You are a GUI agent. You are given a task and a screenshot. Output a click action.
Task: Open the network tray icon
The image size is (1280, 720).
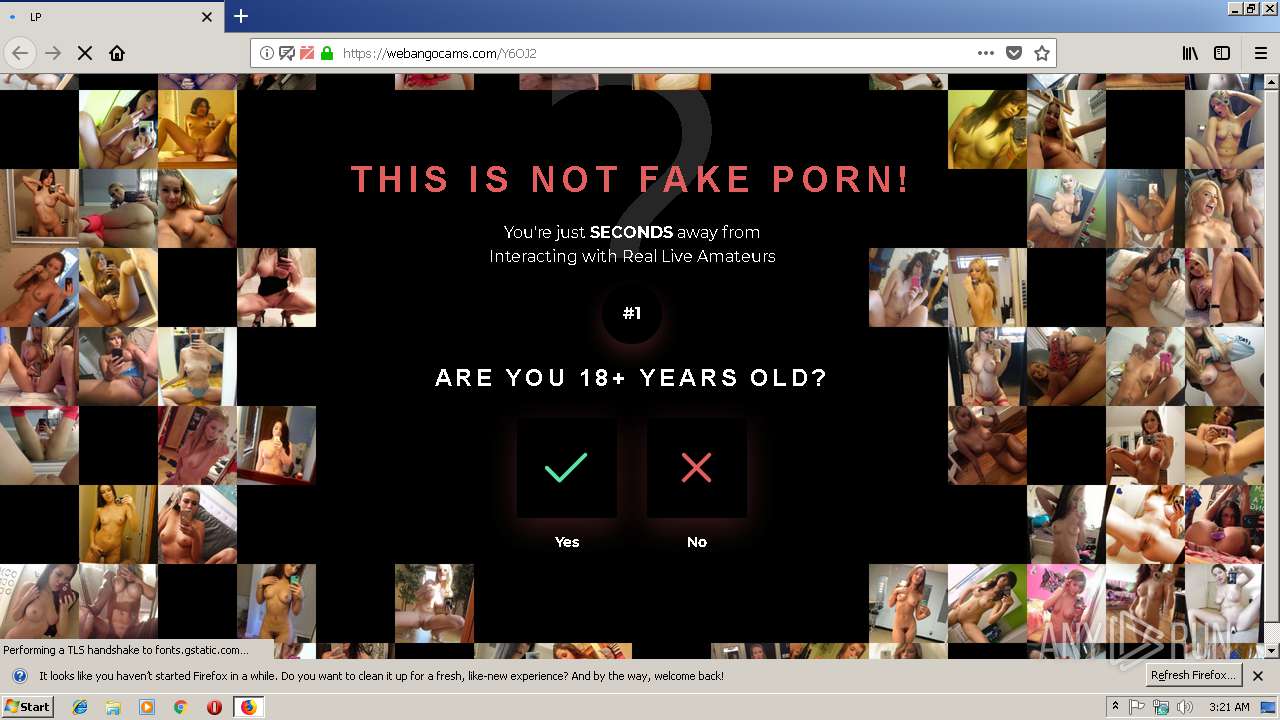[1161, 707]
